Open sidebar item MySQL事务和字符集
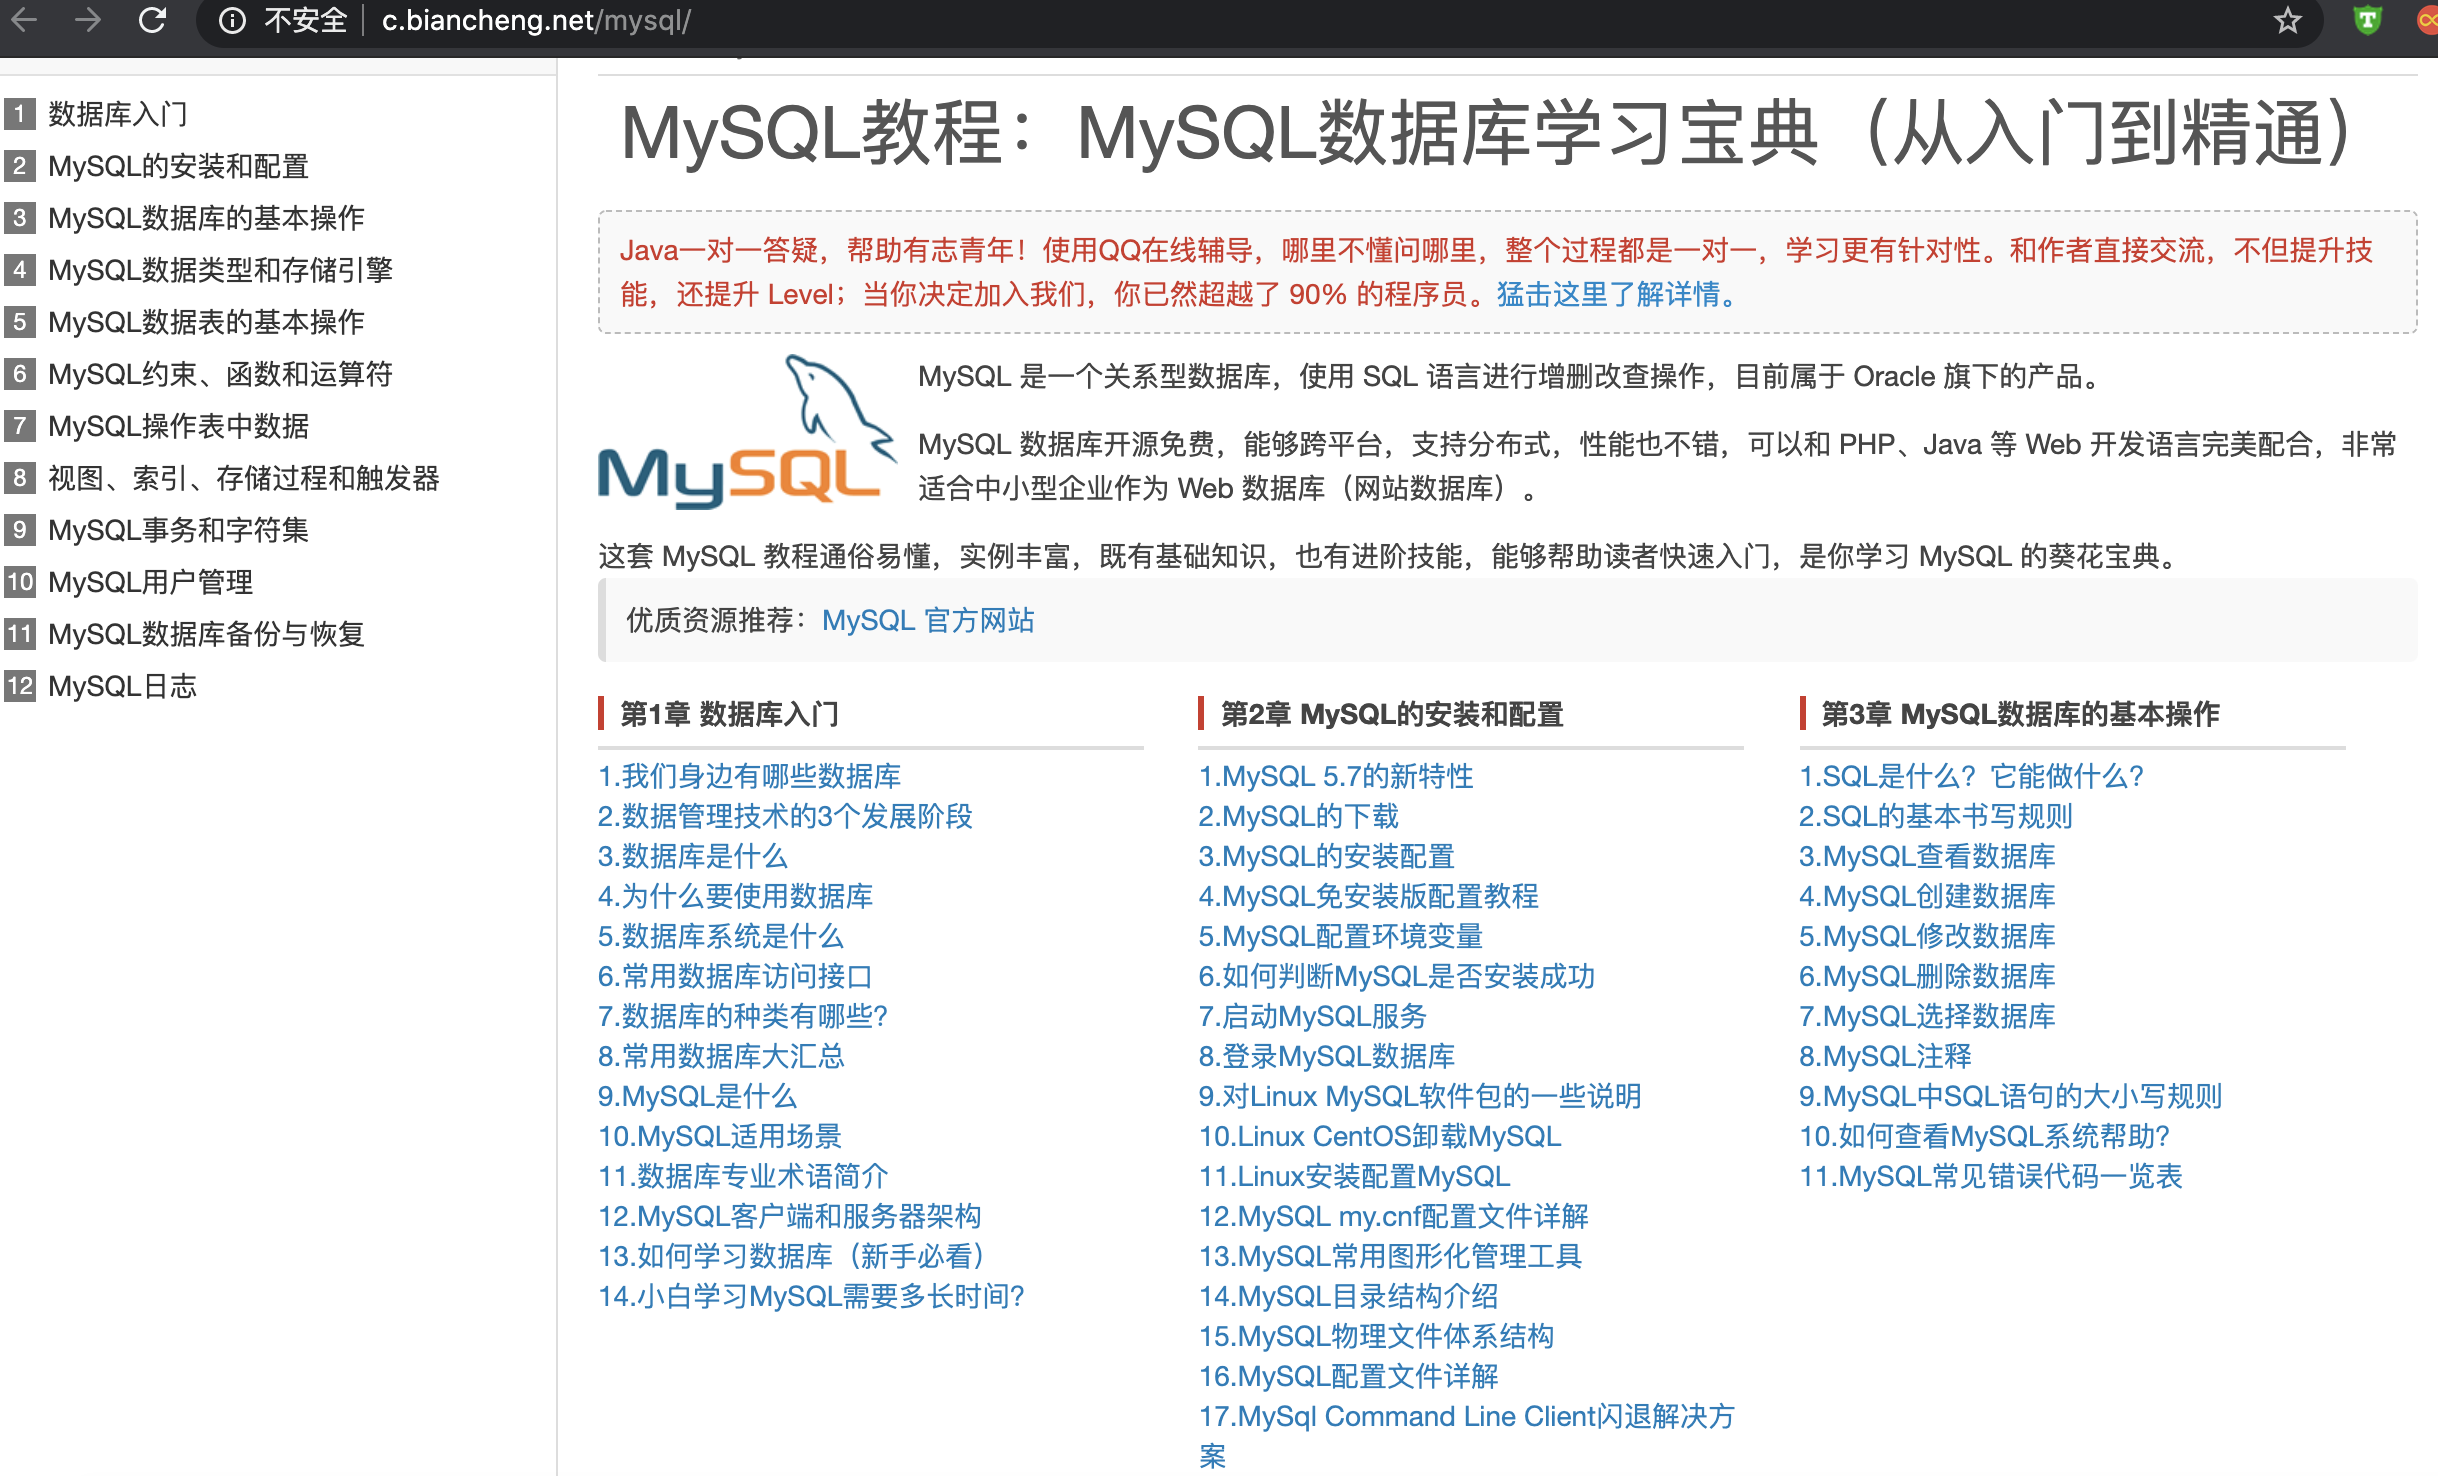 coord(178,530)
